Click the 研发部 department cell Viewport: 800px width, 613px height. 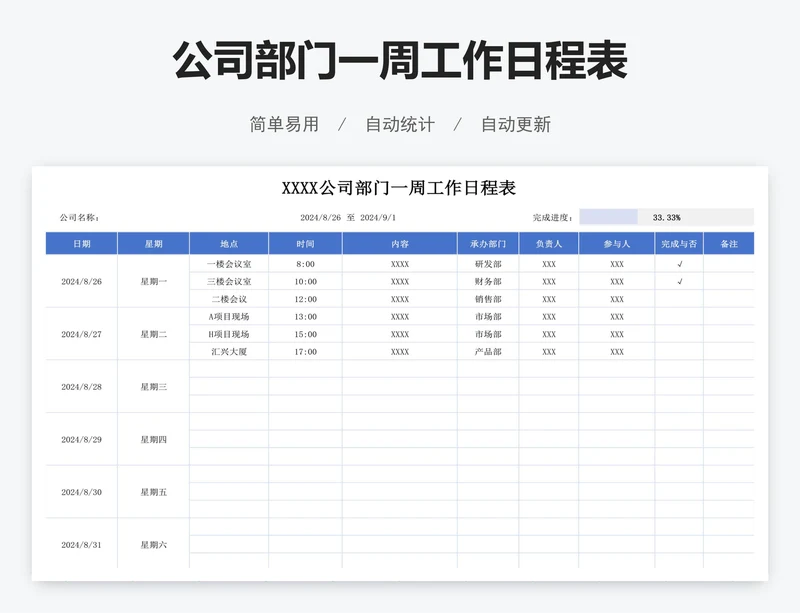point(488,264)
